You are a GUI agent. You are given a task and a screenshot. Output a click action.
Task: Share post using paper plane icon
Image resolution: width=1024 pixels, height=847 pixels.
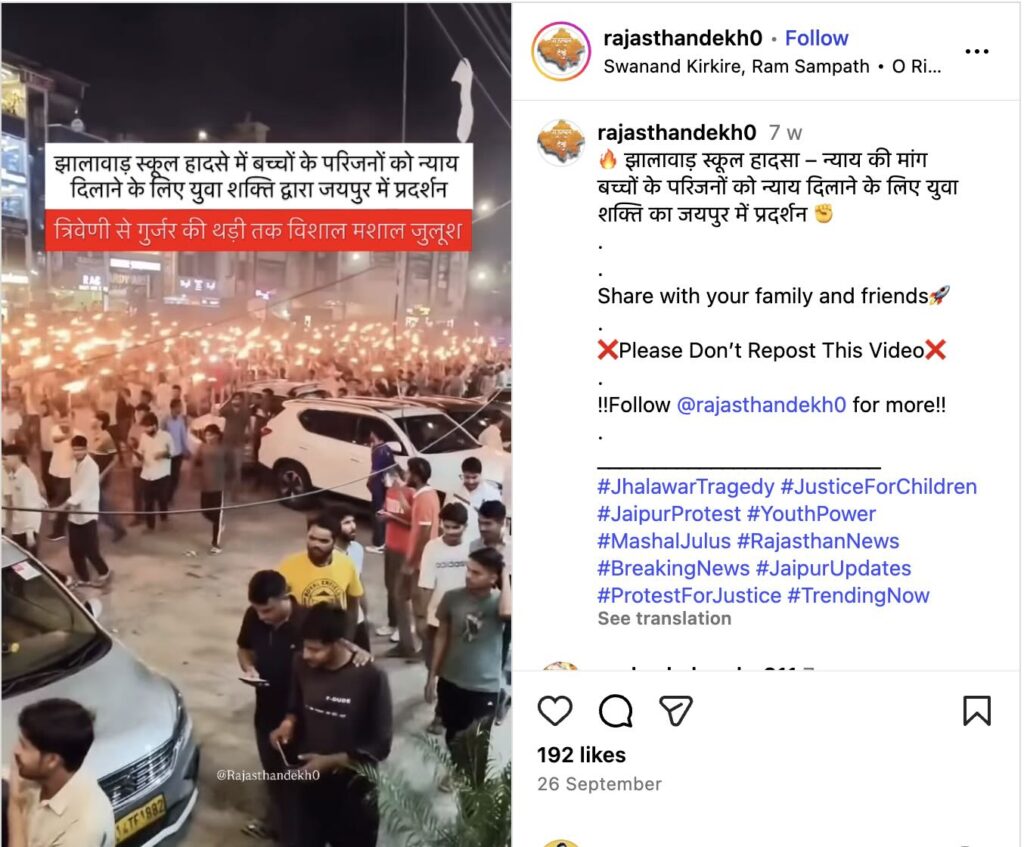pyautogui.click(x=675, y=711)
